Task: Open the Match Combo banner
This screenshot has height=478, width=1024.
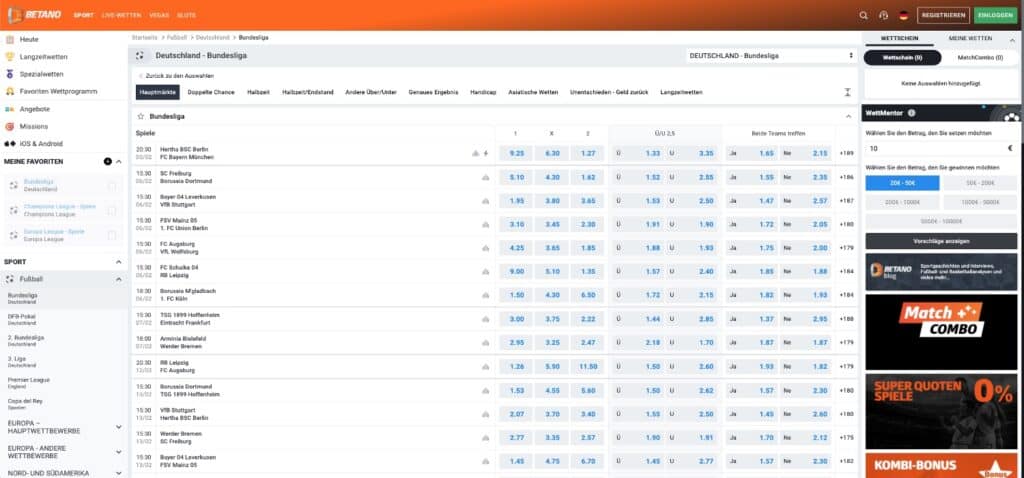Action: click(x=941, y=331)
